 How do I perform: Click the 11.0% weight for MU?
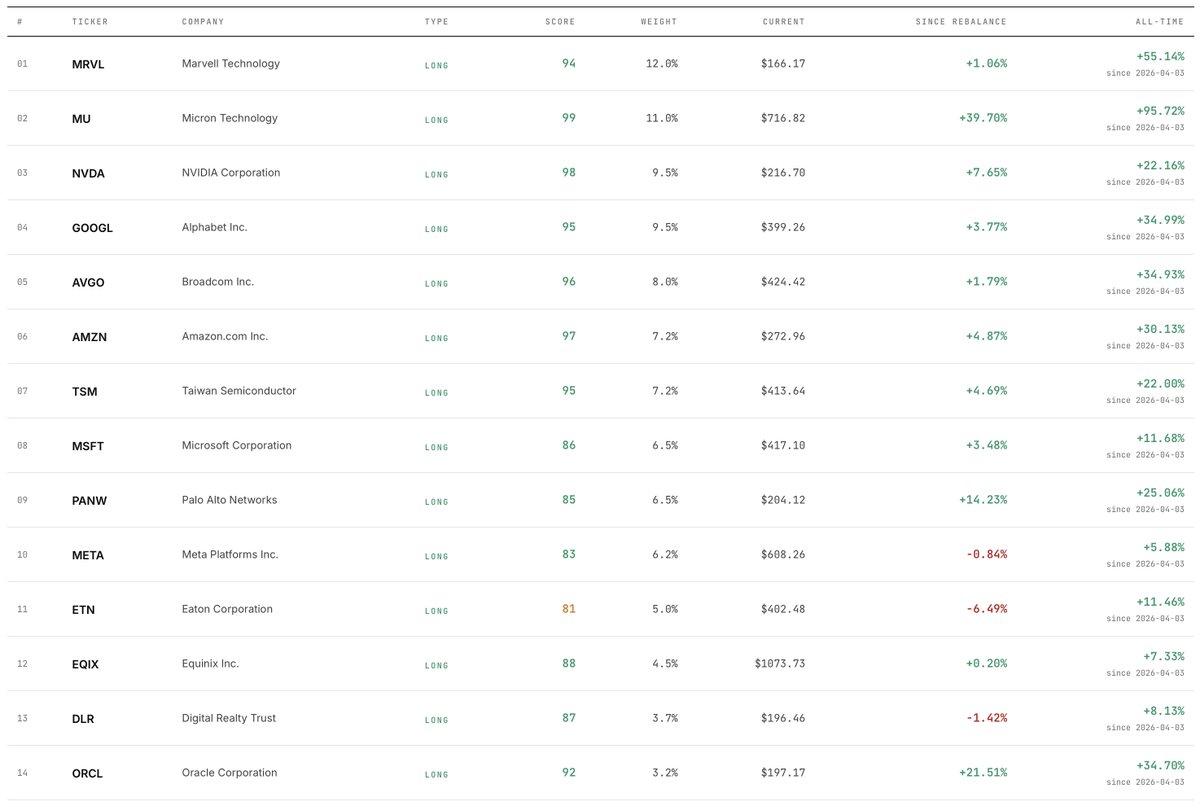662,118
